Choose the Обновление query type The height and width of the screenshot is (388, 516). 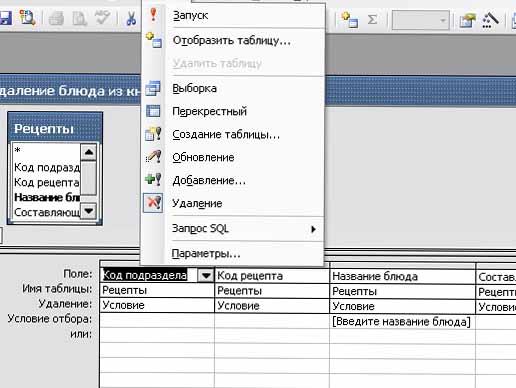click(x=233, y=157)
